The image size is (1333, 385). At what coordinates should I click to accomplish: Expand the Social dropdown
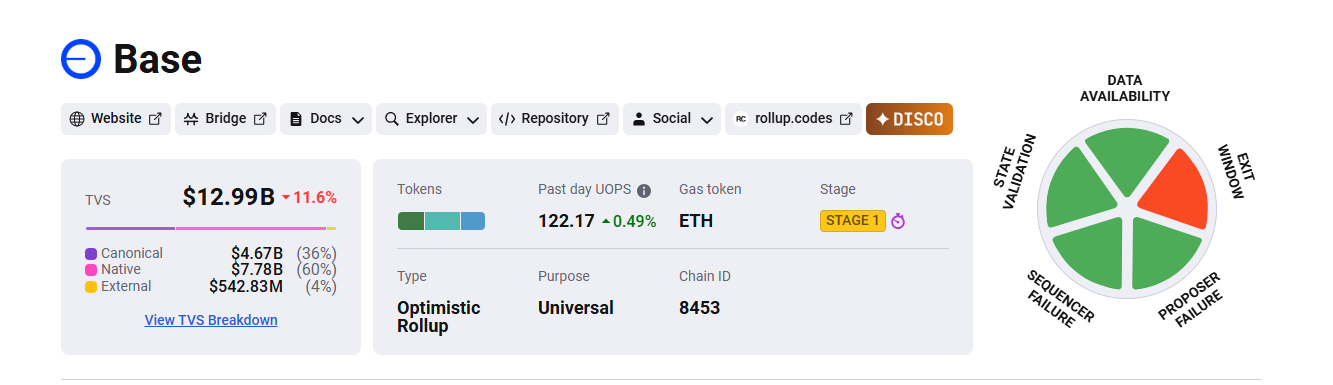[672, 119]
